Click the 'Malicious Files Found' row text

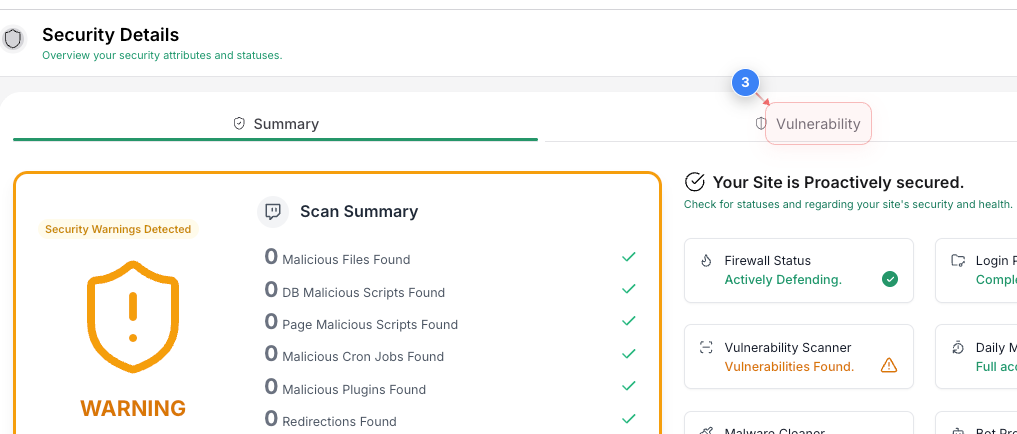tap(346, 259)
